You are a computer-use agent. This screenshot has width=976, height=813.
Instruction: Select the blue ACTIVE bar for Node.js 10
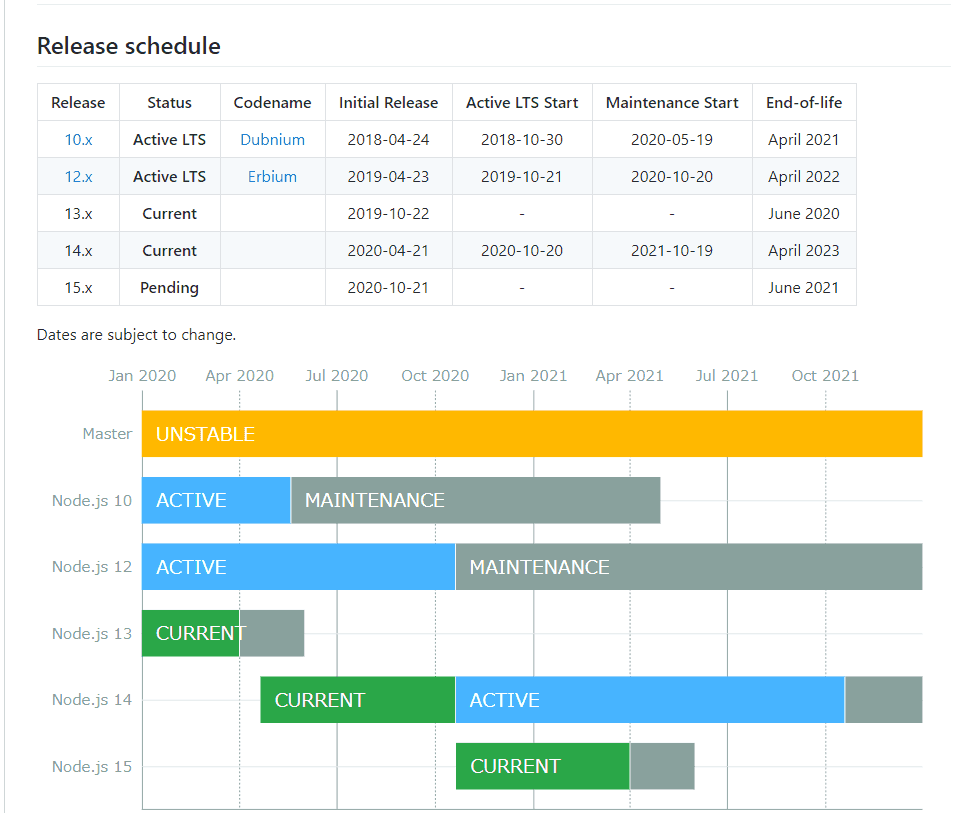tap(215, 500)
